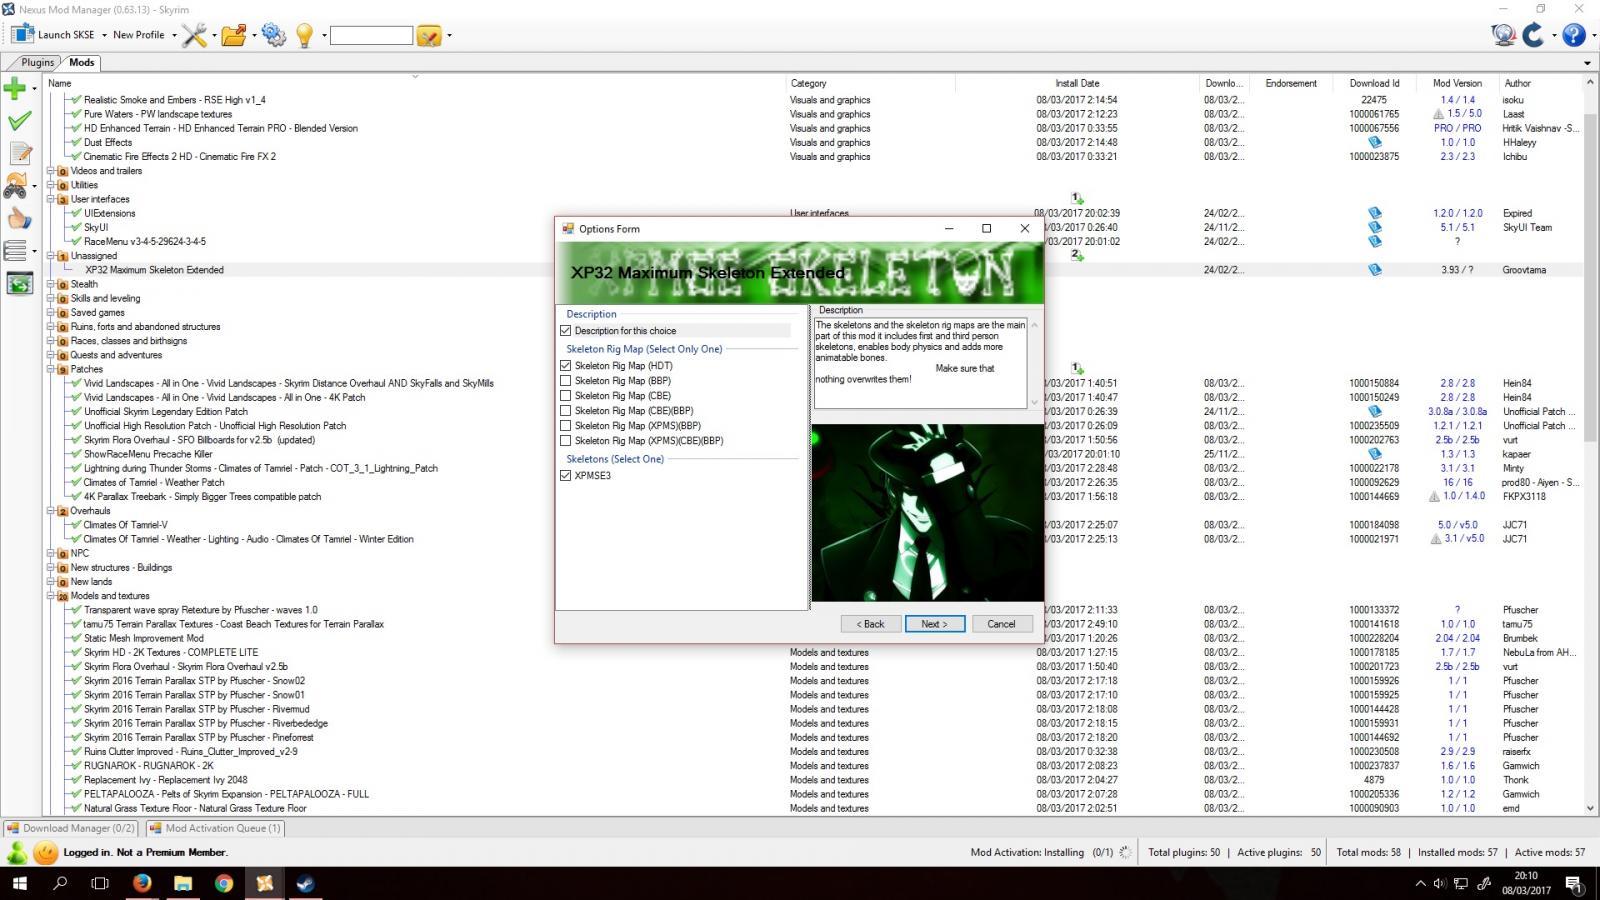
Task: Click the Next button in Options Form
Action: (x=934, y=624)
